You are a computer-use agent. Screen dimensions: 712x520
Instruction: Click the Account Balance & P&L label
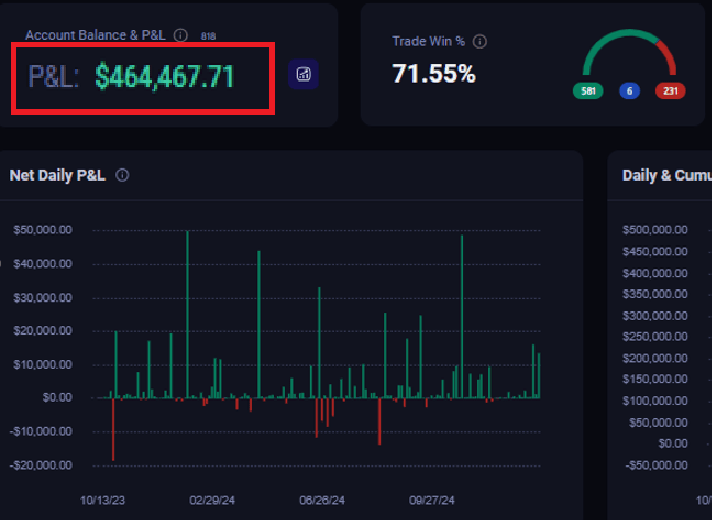[97, 35]
